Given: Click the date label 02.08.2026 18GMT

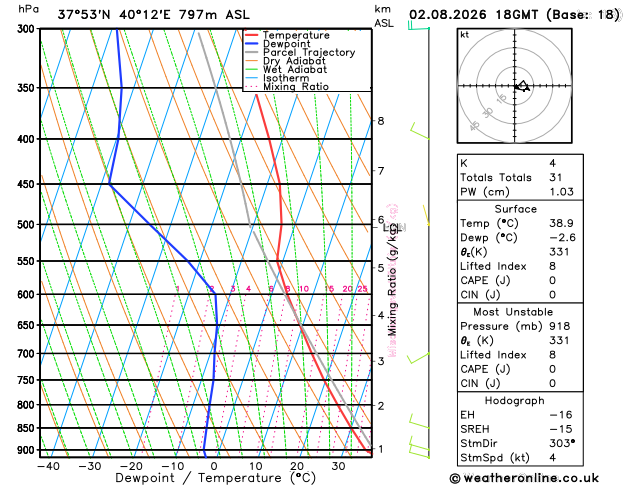Looking at the screenshot, I should tap(474, 15).
